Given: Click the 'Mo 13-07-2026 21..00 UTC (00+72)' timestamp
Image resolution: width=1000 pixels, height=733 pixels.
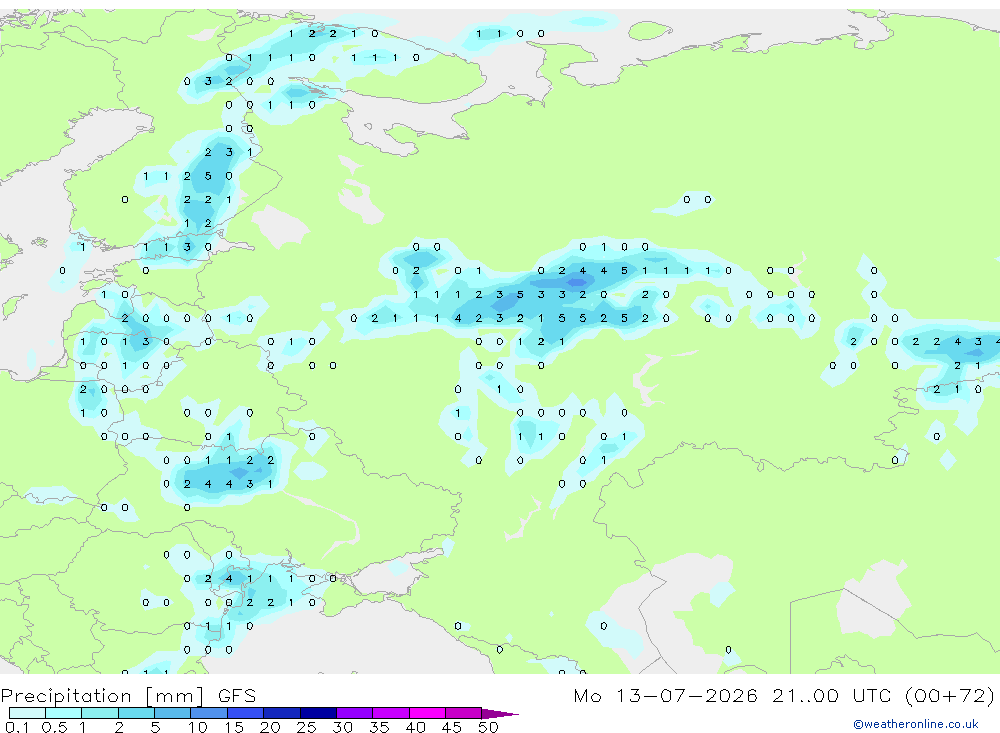Looking at the screenshot, I should pos(784,696).
